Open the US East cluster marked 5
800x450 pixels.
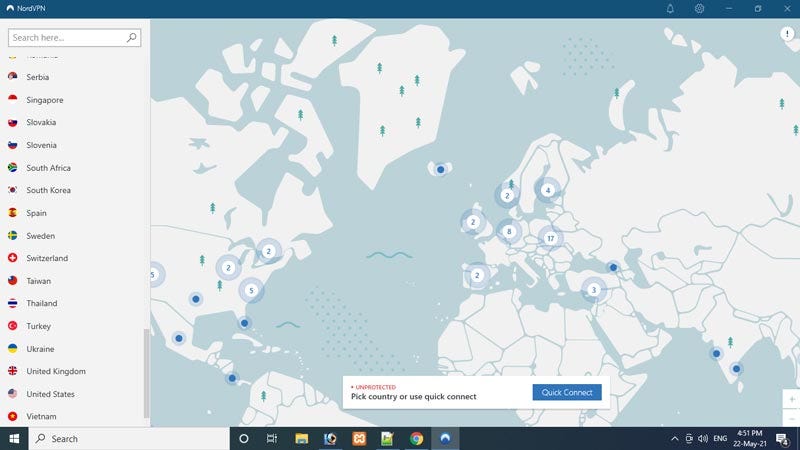[x=251, y=291]
